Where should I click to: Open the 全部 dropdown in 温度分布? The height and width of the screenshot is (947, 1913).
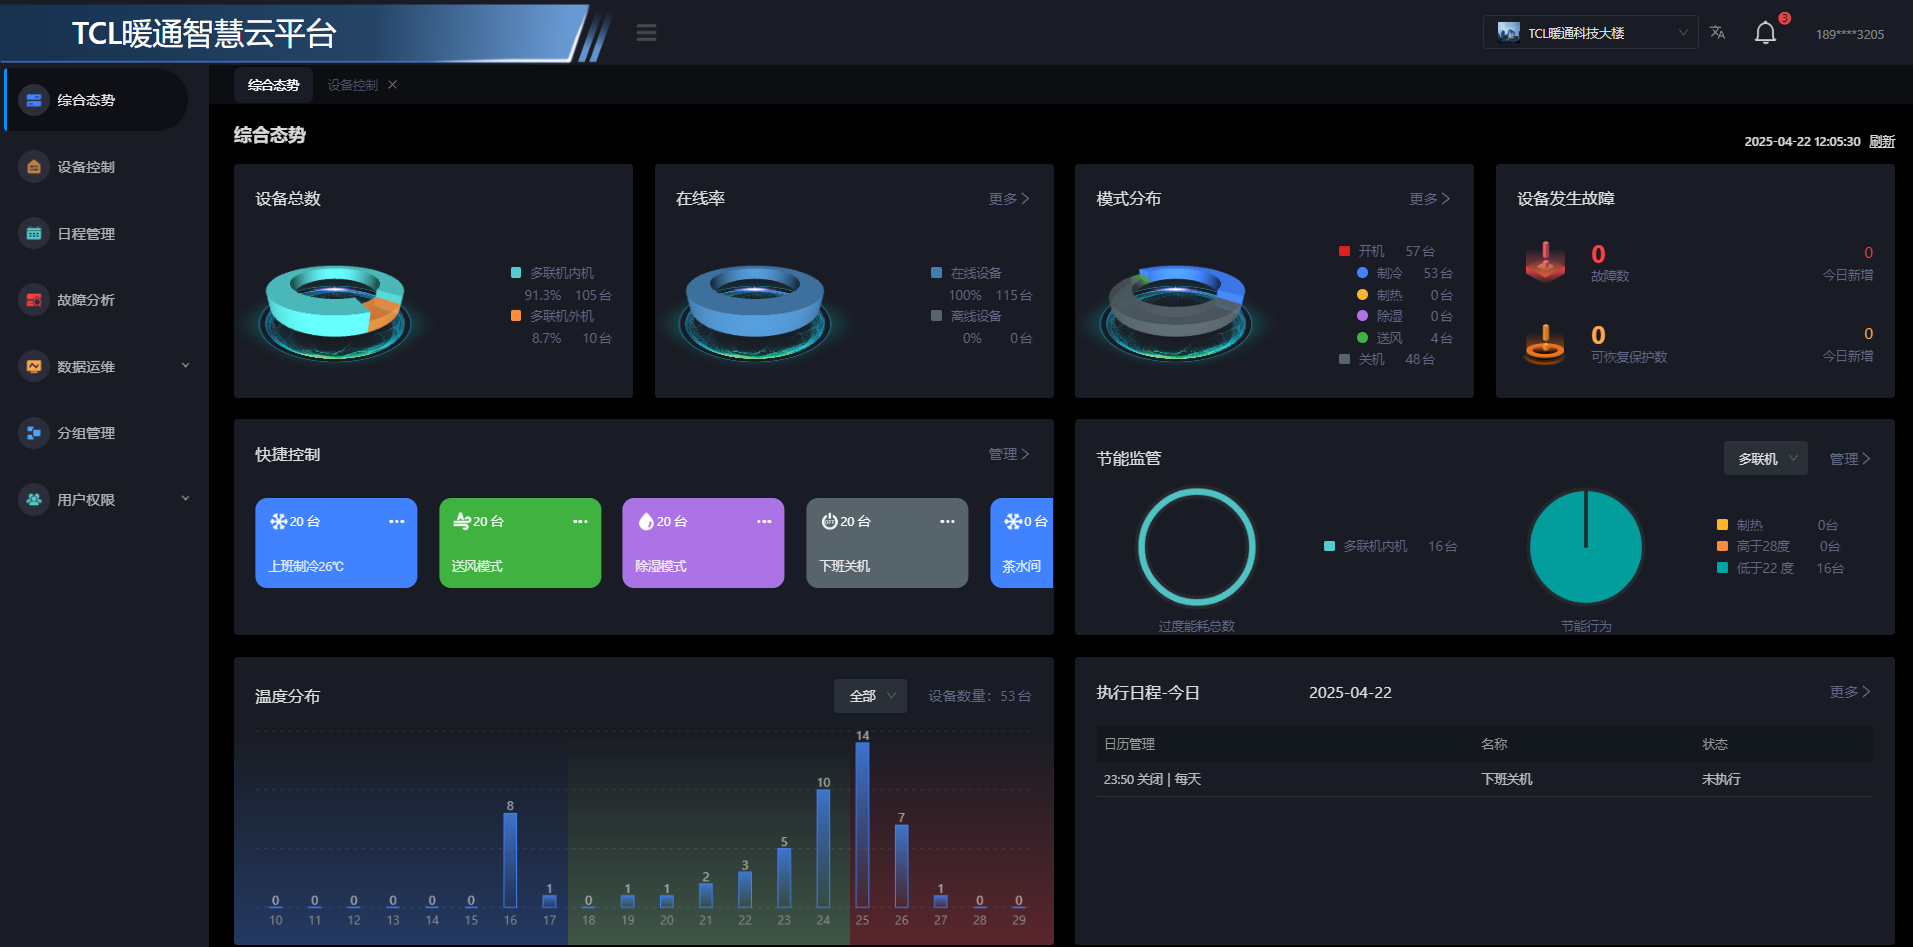[870, 696]
